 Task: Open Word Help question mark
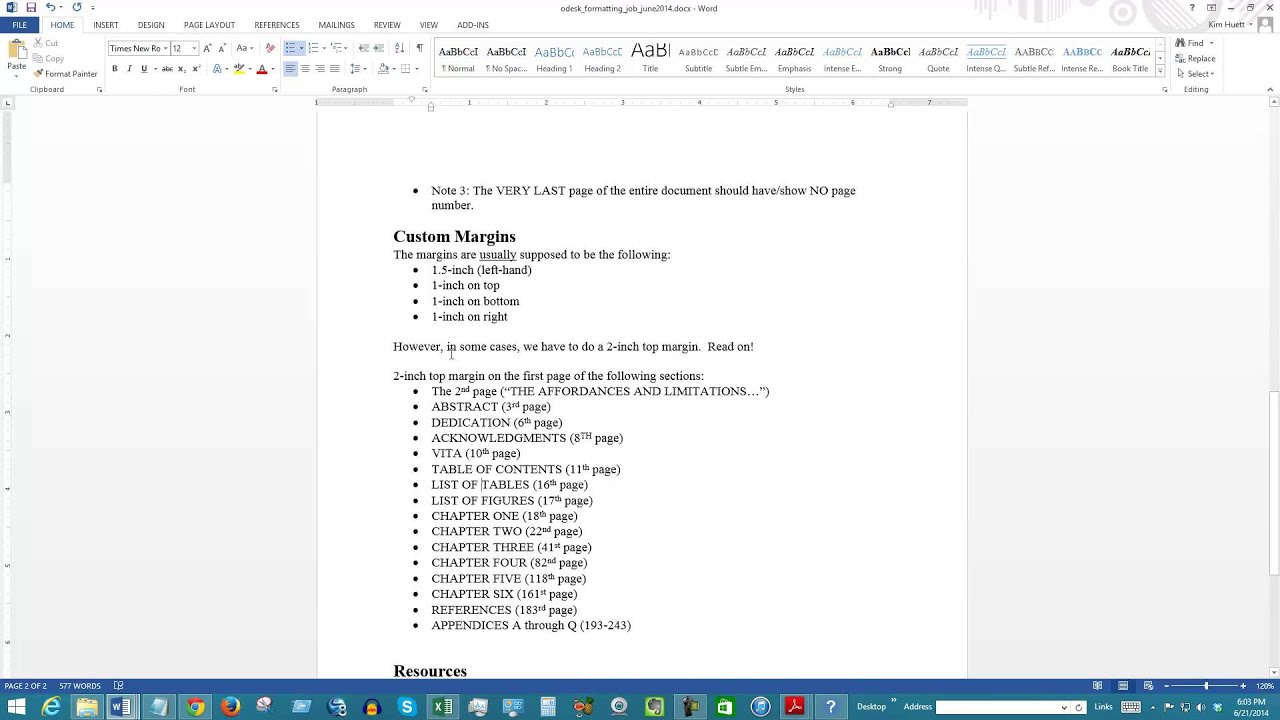click(x=1192, y=8)
